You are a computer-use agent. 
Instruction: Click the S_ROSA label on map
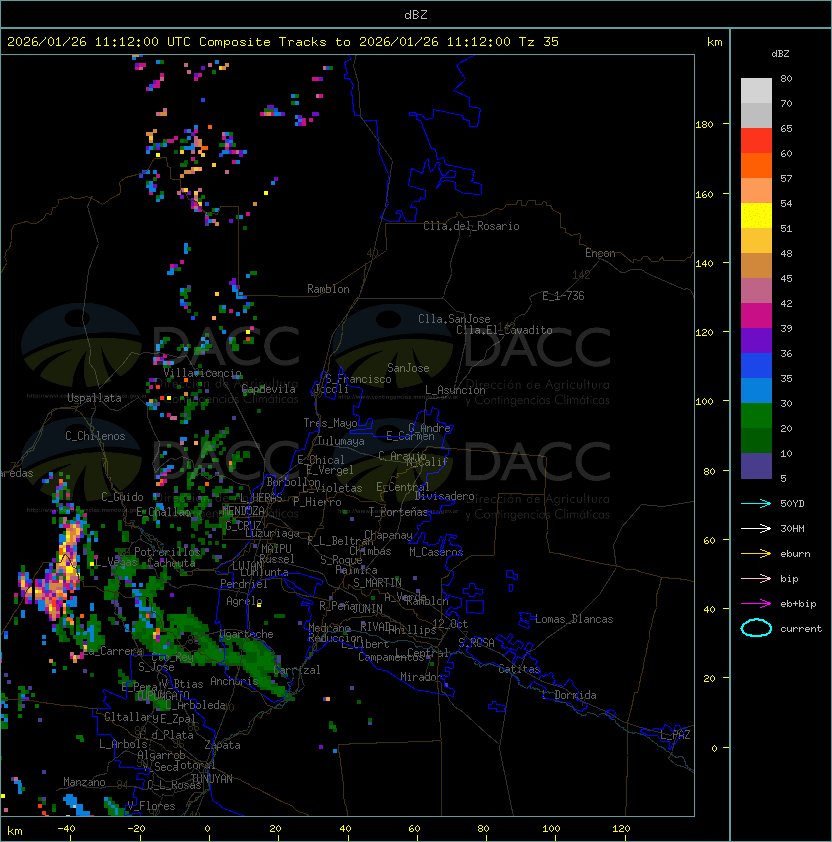point(476,643)
